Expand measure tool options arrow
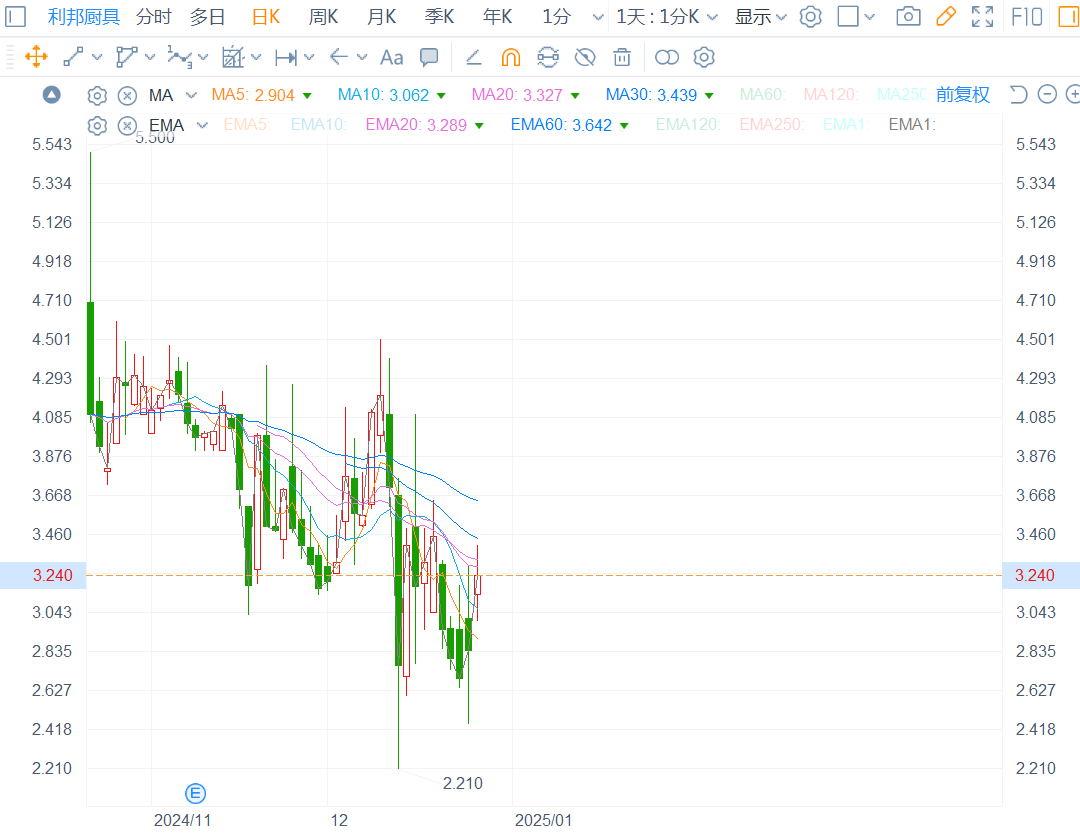This screenshot has height=834, width=1080. [309, 57]
